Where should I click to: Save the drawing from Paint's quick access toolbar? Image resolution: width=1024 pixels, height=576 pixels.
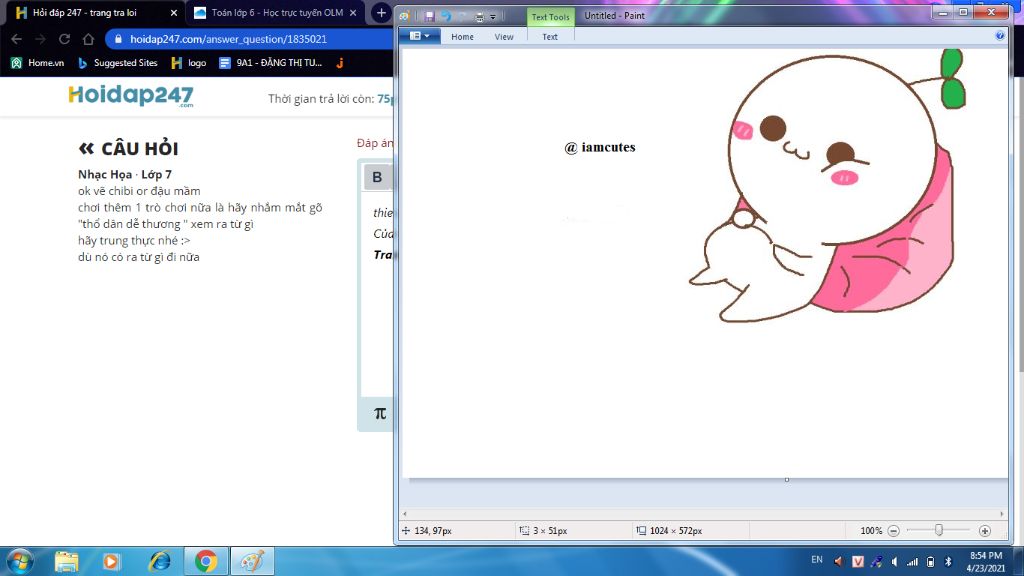point(429,16)
